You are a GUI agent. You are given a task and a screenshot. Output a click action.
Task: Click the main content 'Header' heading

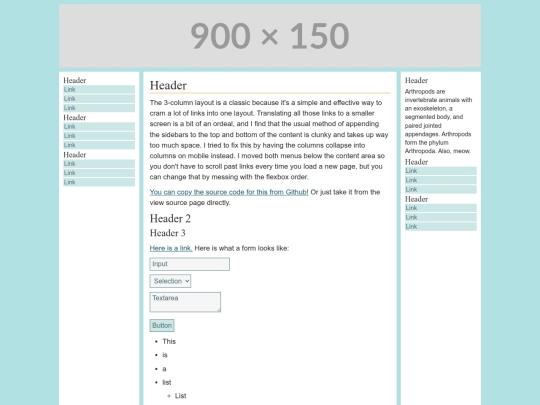click(168, 85)
